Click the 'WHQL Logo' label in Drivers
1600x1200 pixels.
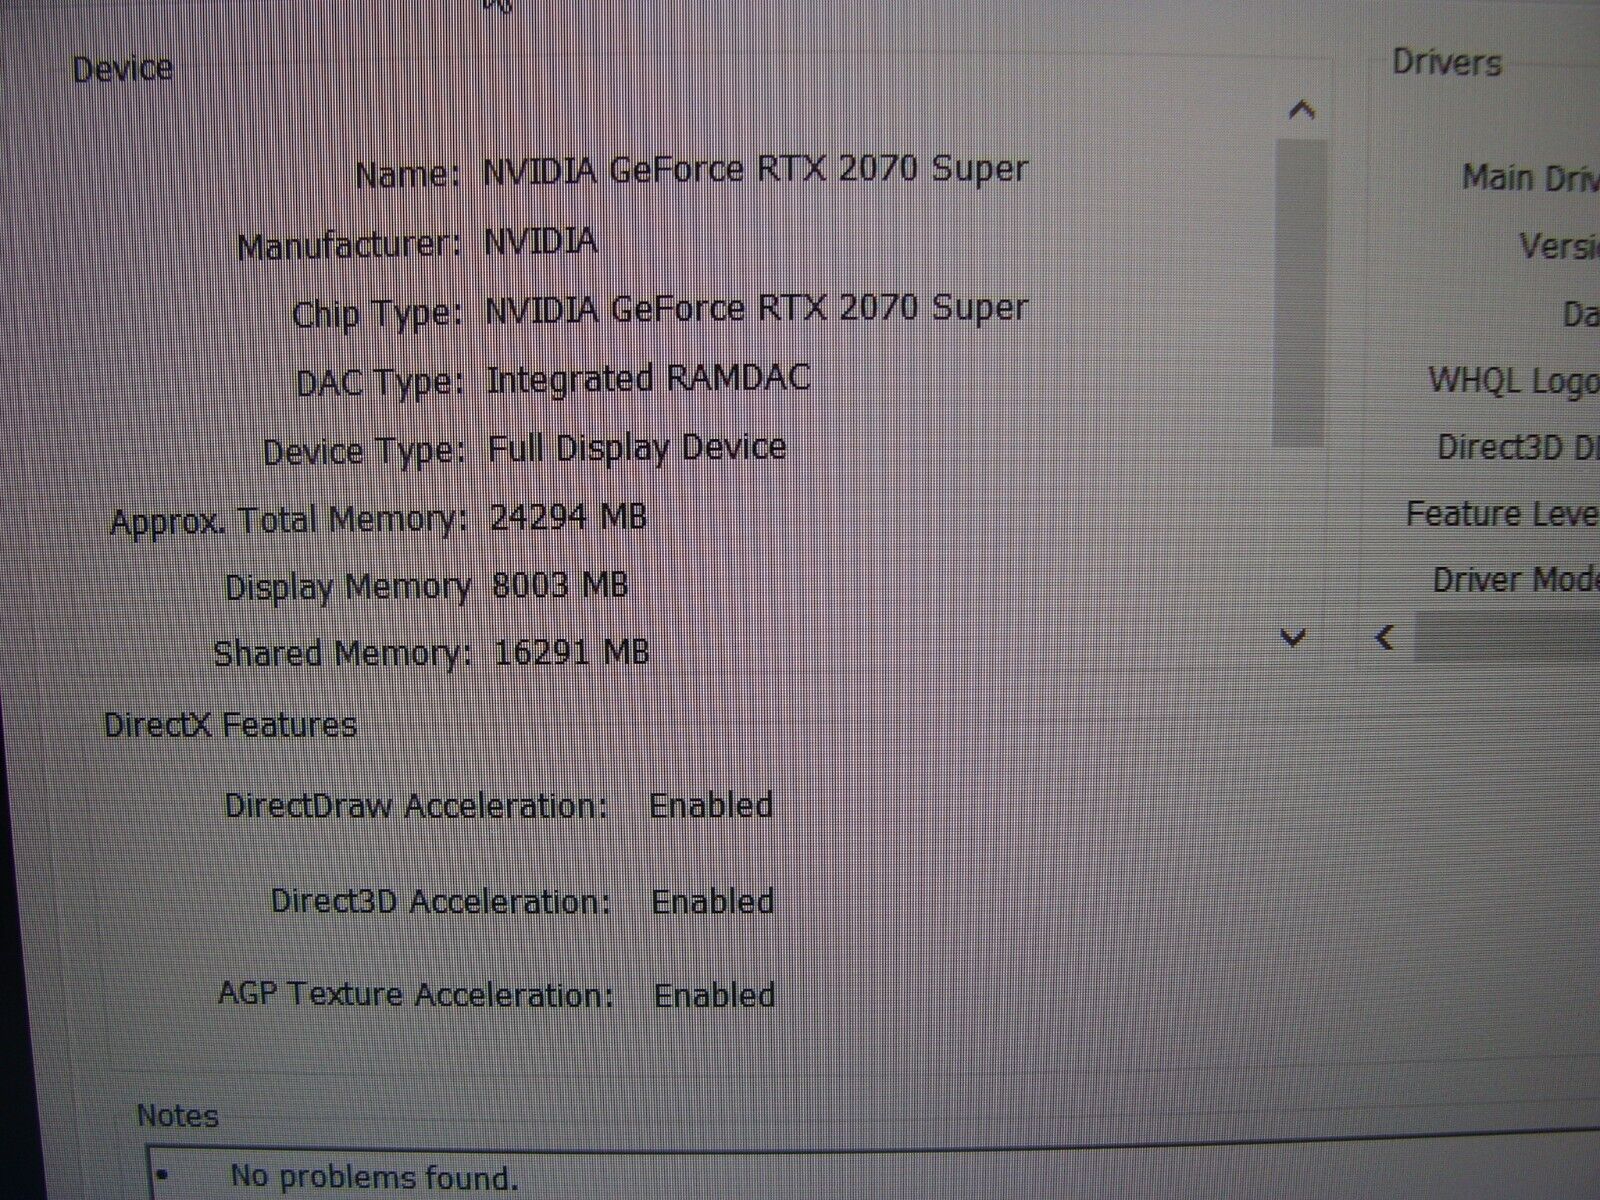[1513, 381]
